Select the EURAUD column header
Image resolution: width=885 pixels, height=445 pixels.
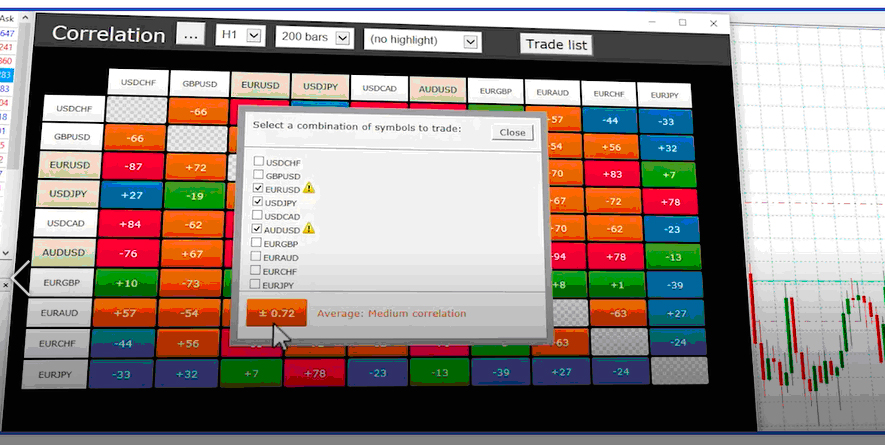click(x=552, y=93)
